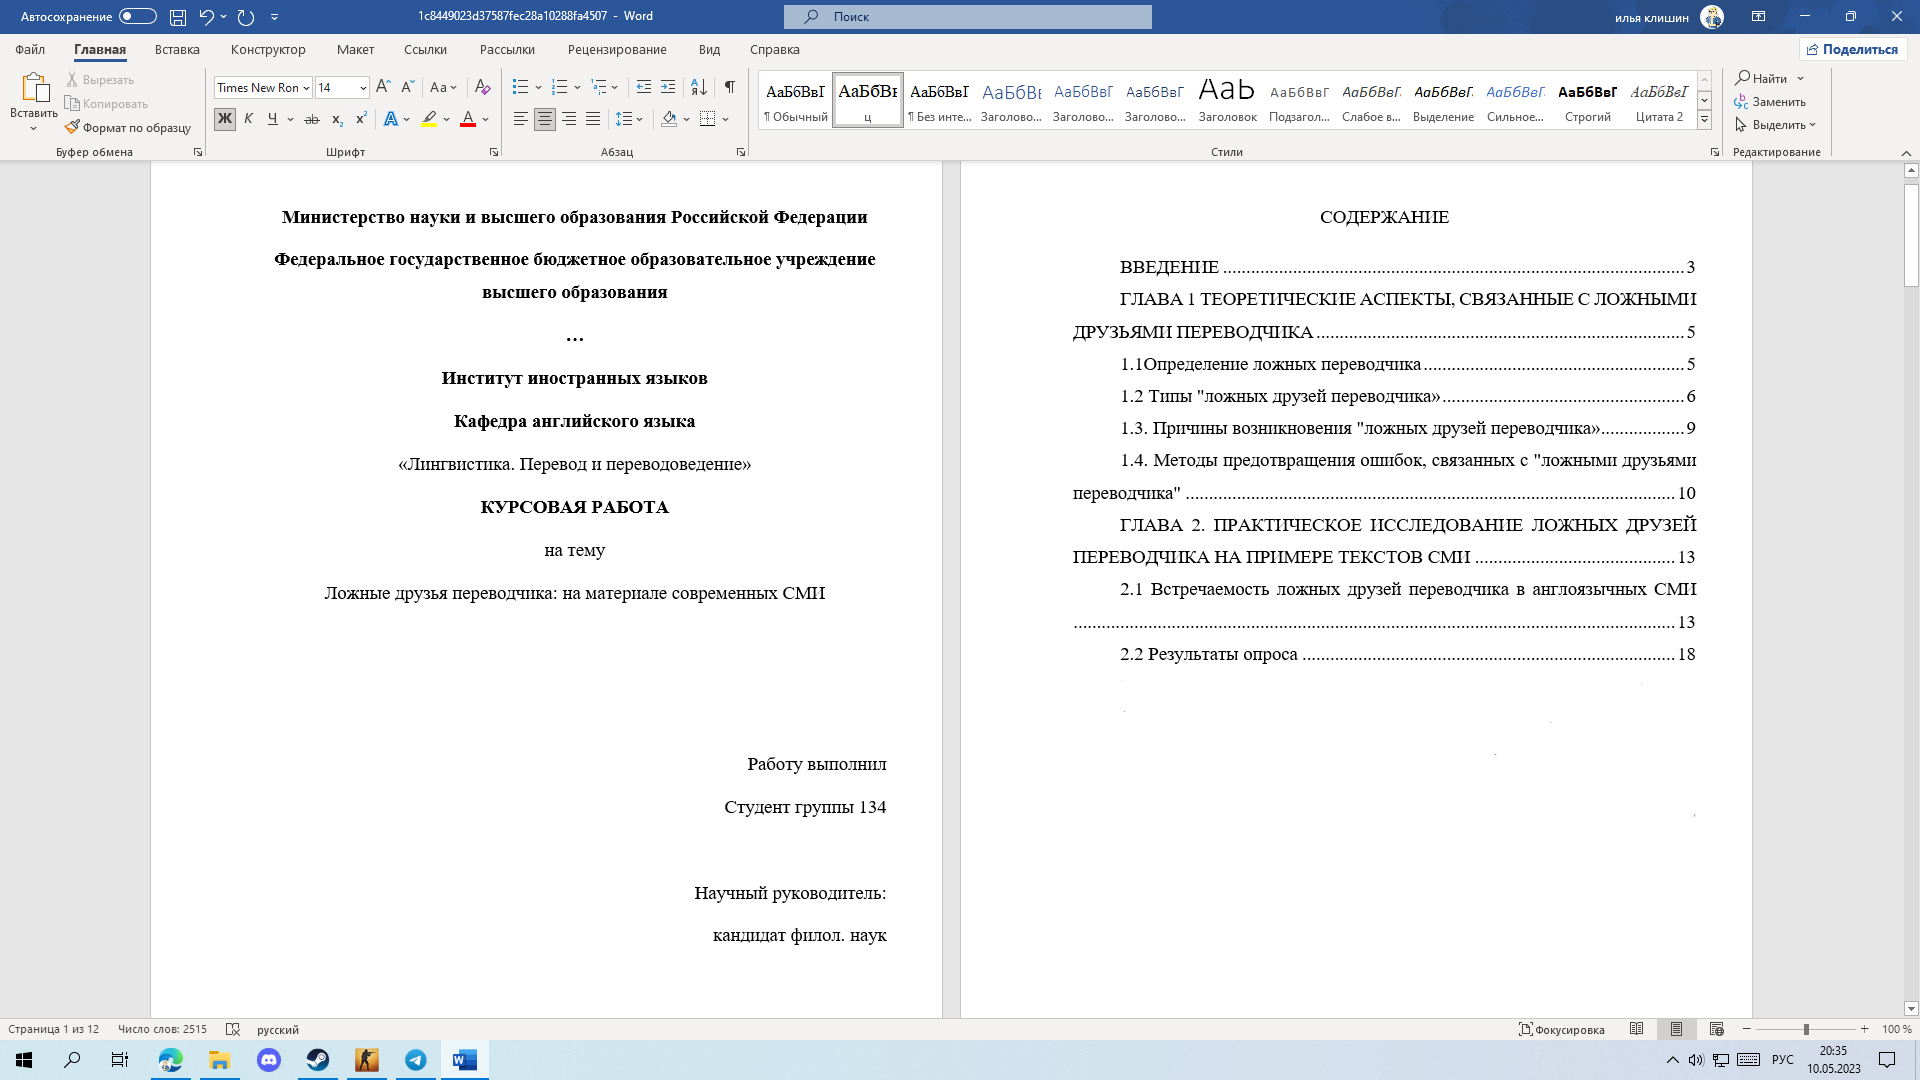Toggle bold formatting button

(224, 119)
